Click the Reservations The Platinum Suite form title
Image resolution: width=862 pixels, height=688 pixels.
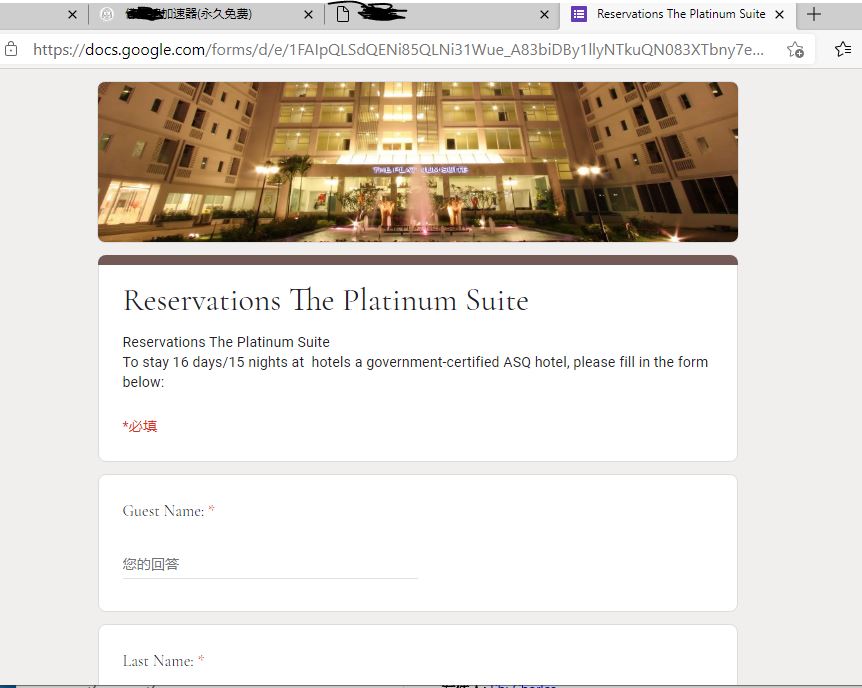pos(325,300)
